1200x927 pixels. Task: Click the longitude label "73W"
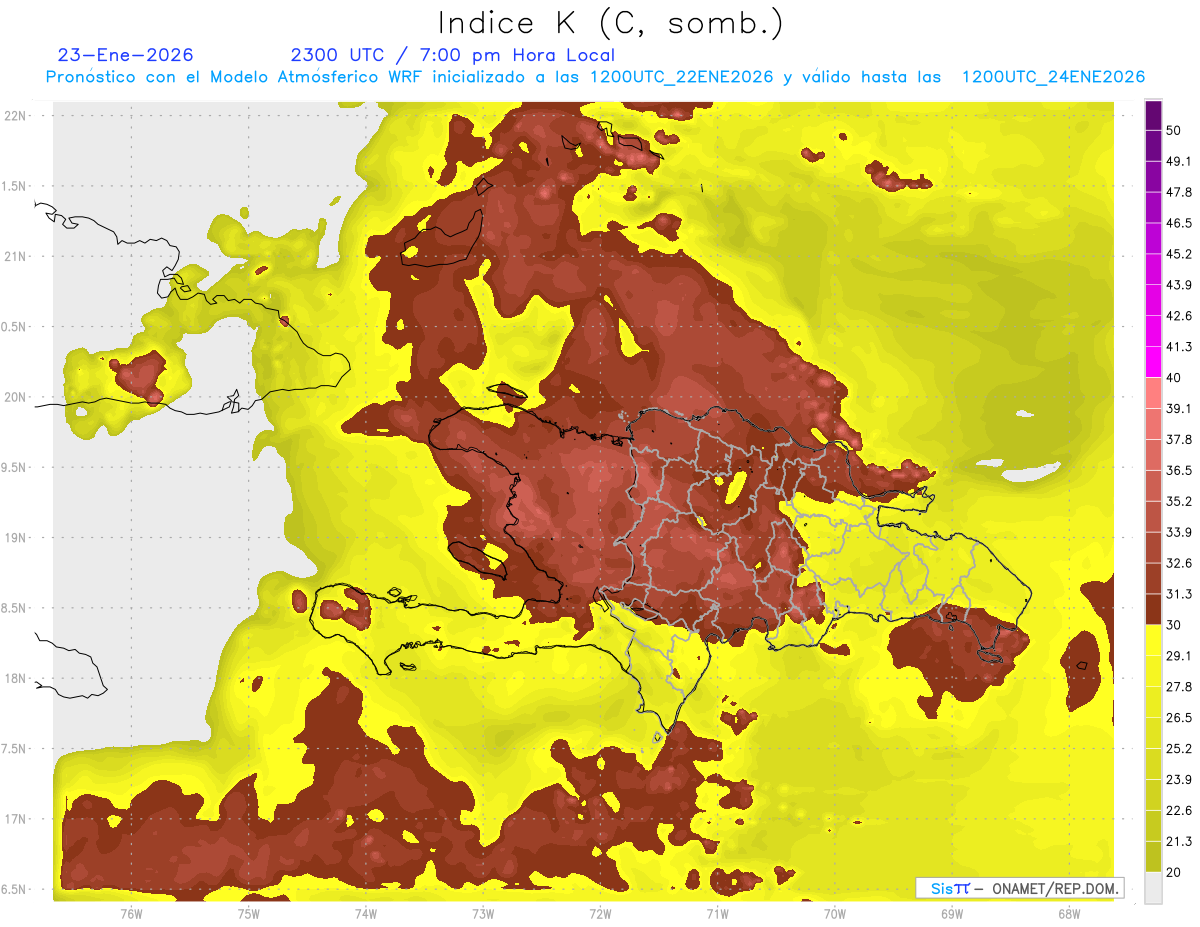tap(483, 914)
